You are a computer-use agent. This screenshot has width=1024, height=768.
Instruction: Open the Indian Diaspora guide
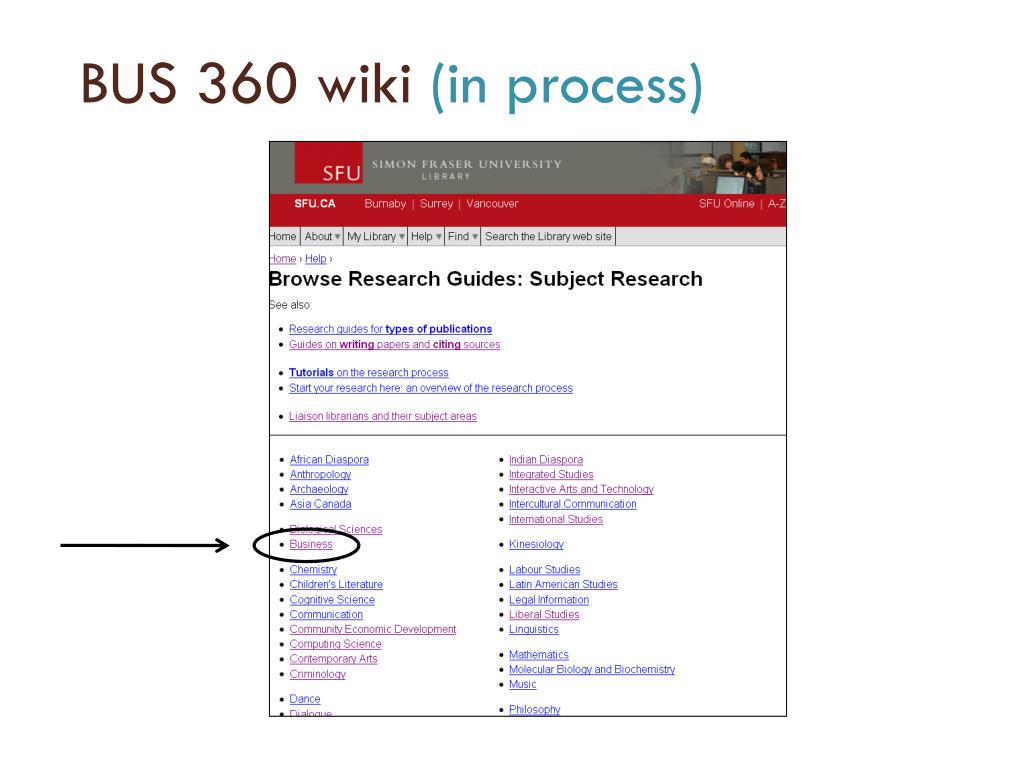(546, 460)
